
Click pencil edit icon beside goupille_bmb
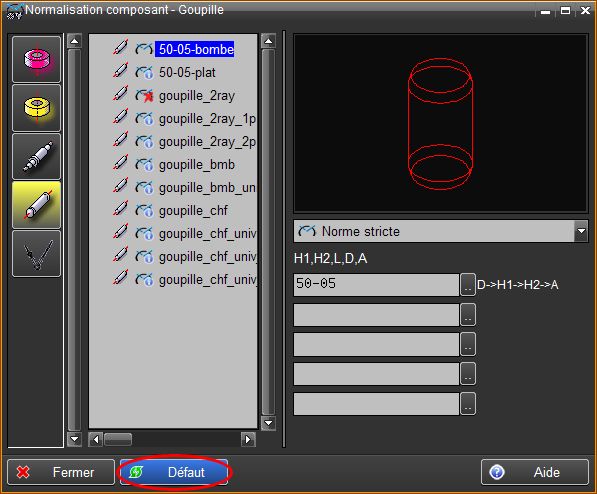click(120, 163)
